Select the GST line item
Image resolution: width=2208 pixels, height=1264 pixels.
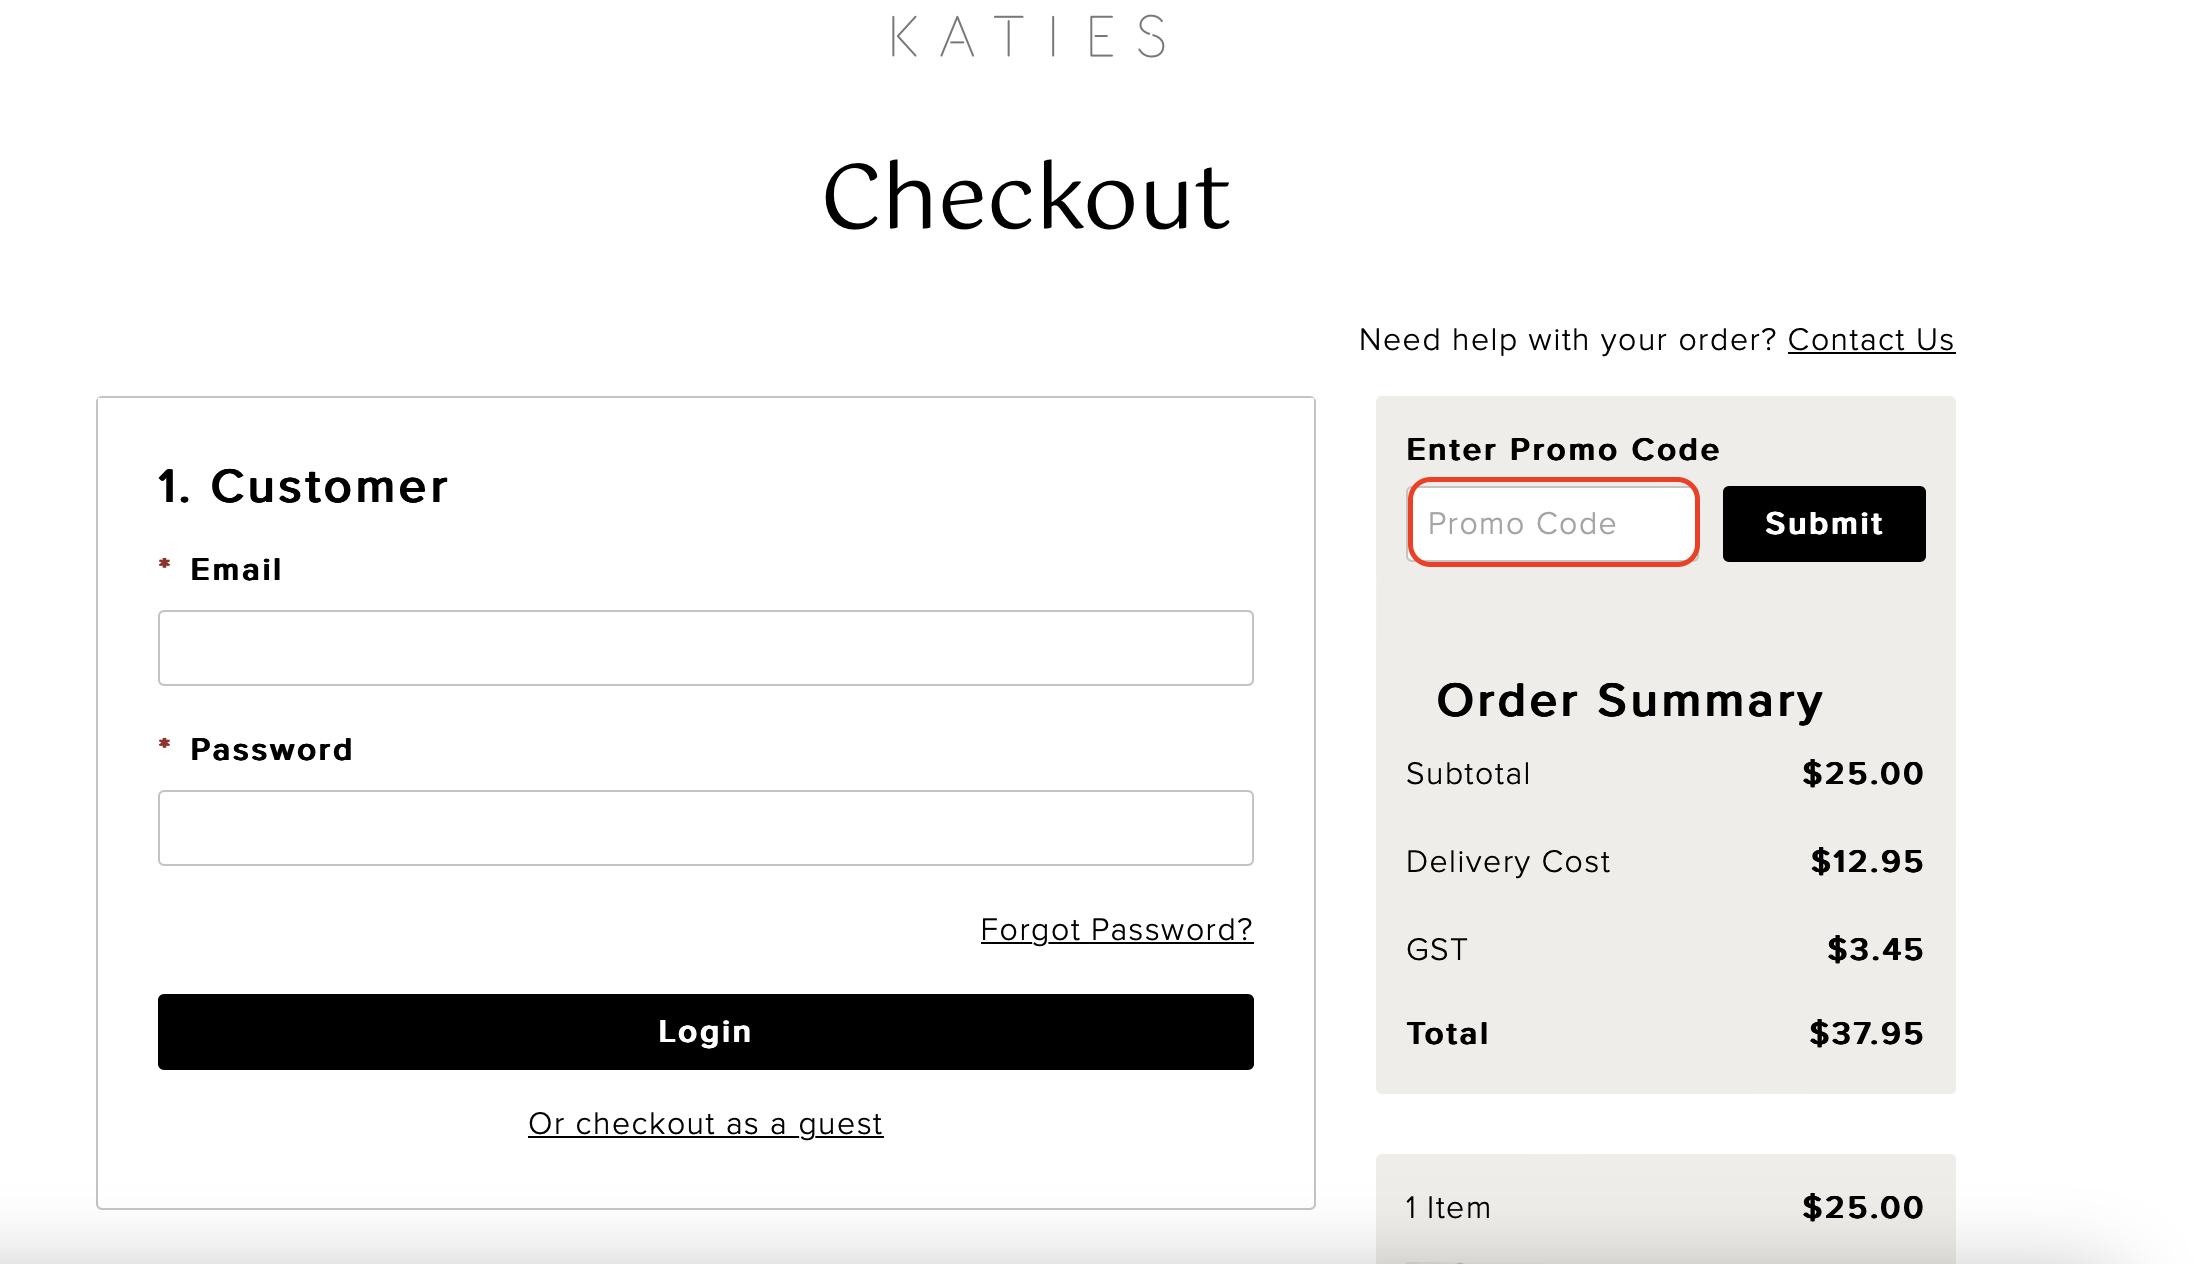point(1437,949)
